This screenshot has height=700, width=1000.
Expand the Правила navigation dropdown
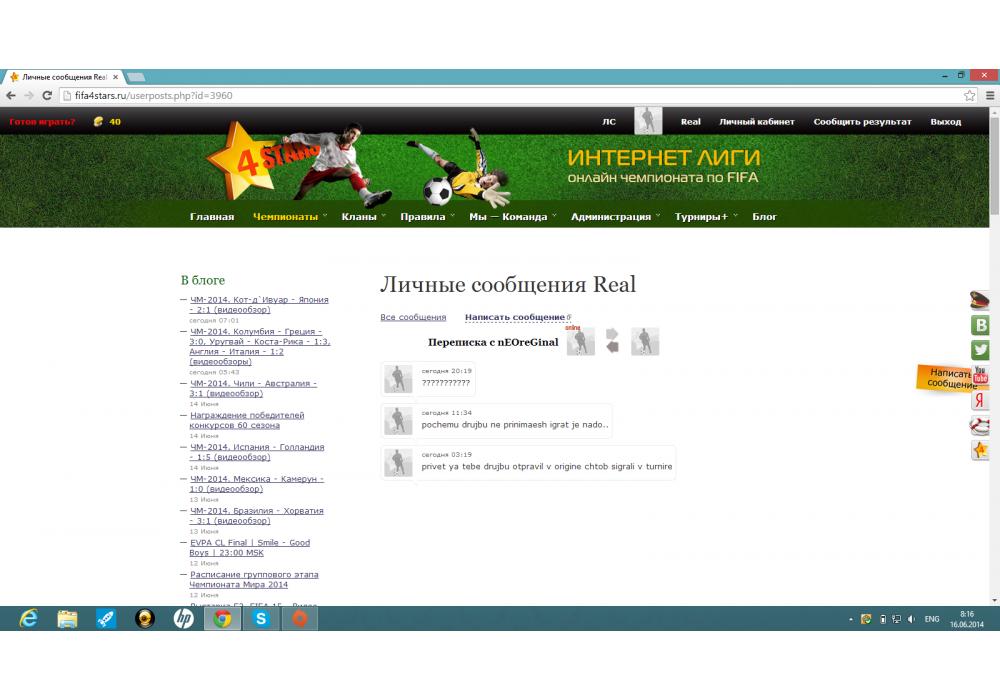(427, 217)
